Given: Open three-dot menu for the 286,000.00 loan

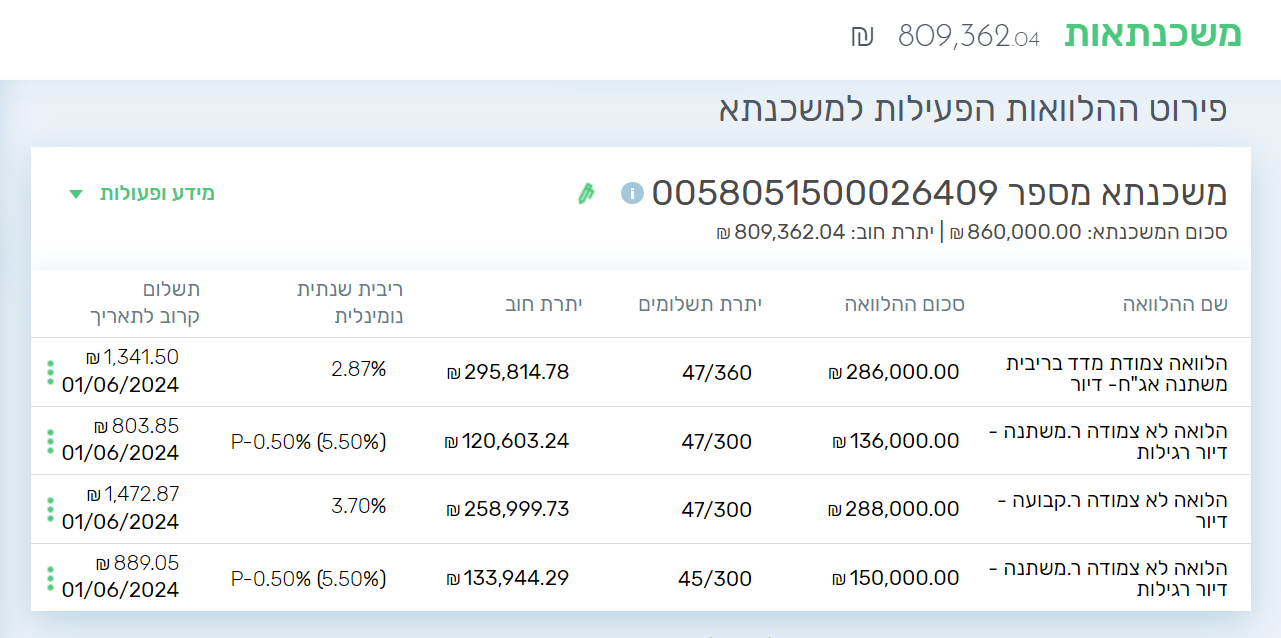Looking at the screenshot, I should pos(50,372).
